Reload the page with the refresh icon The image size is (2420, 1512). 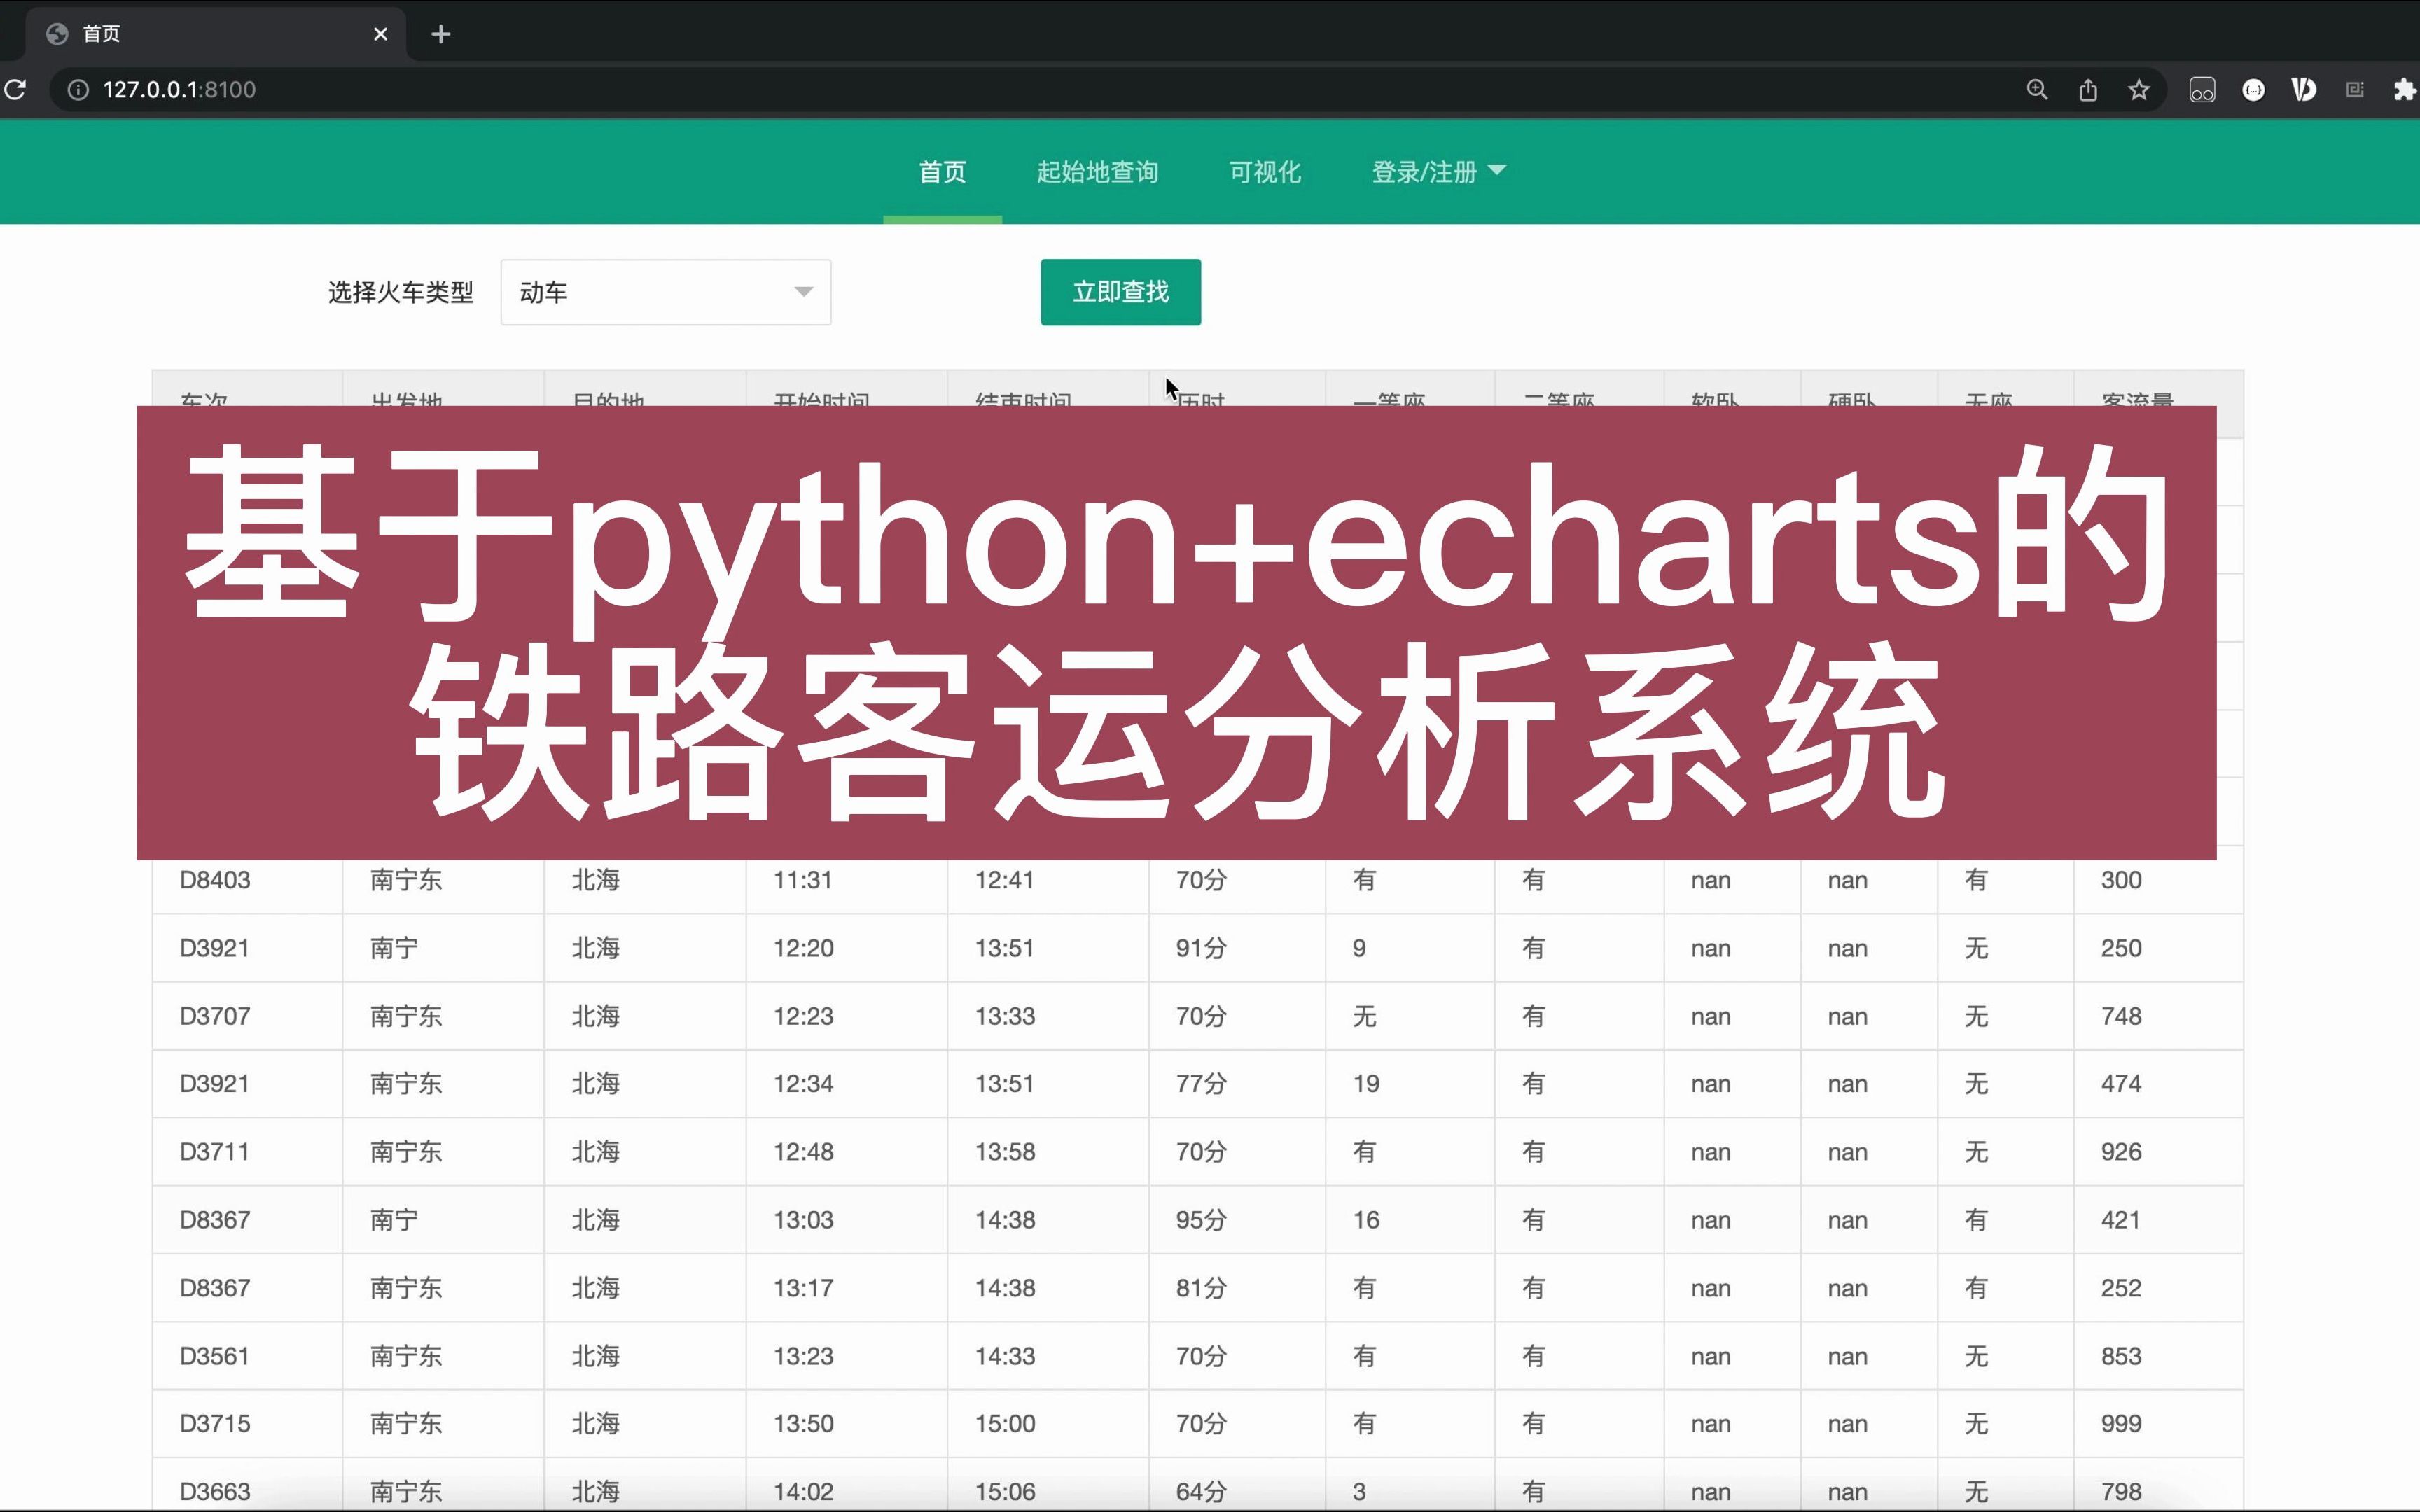[x=15, y=90]
